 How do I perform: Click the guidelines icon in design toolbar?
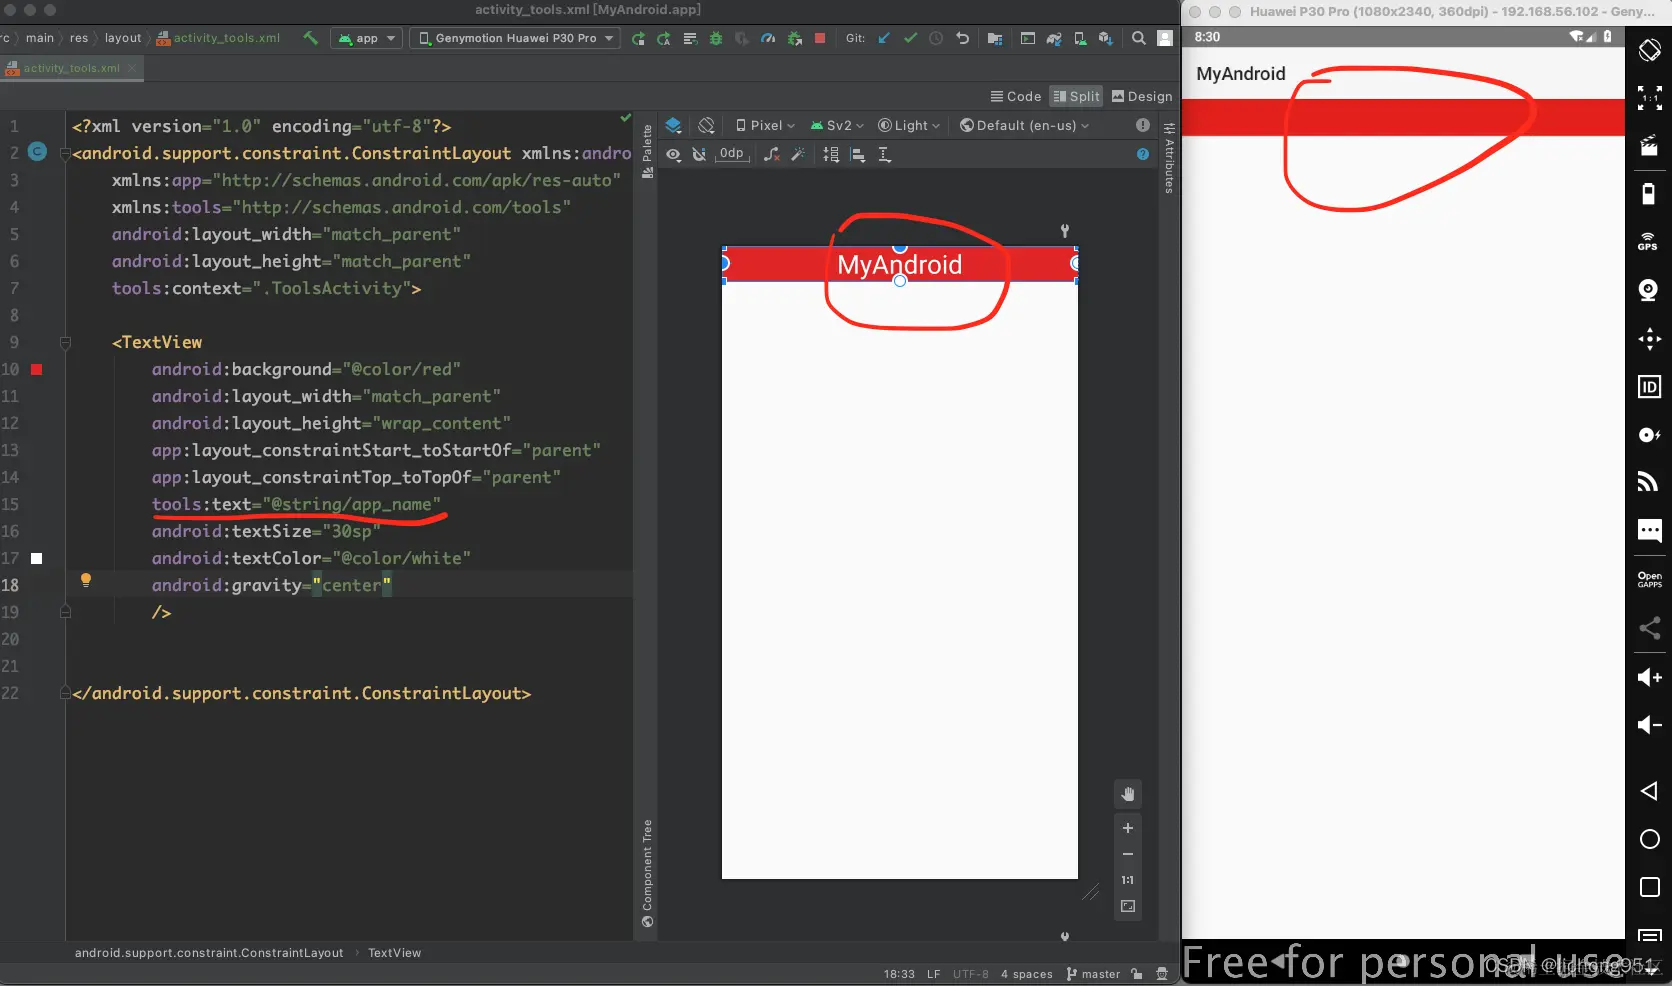click(x=884, y=154)
